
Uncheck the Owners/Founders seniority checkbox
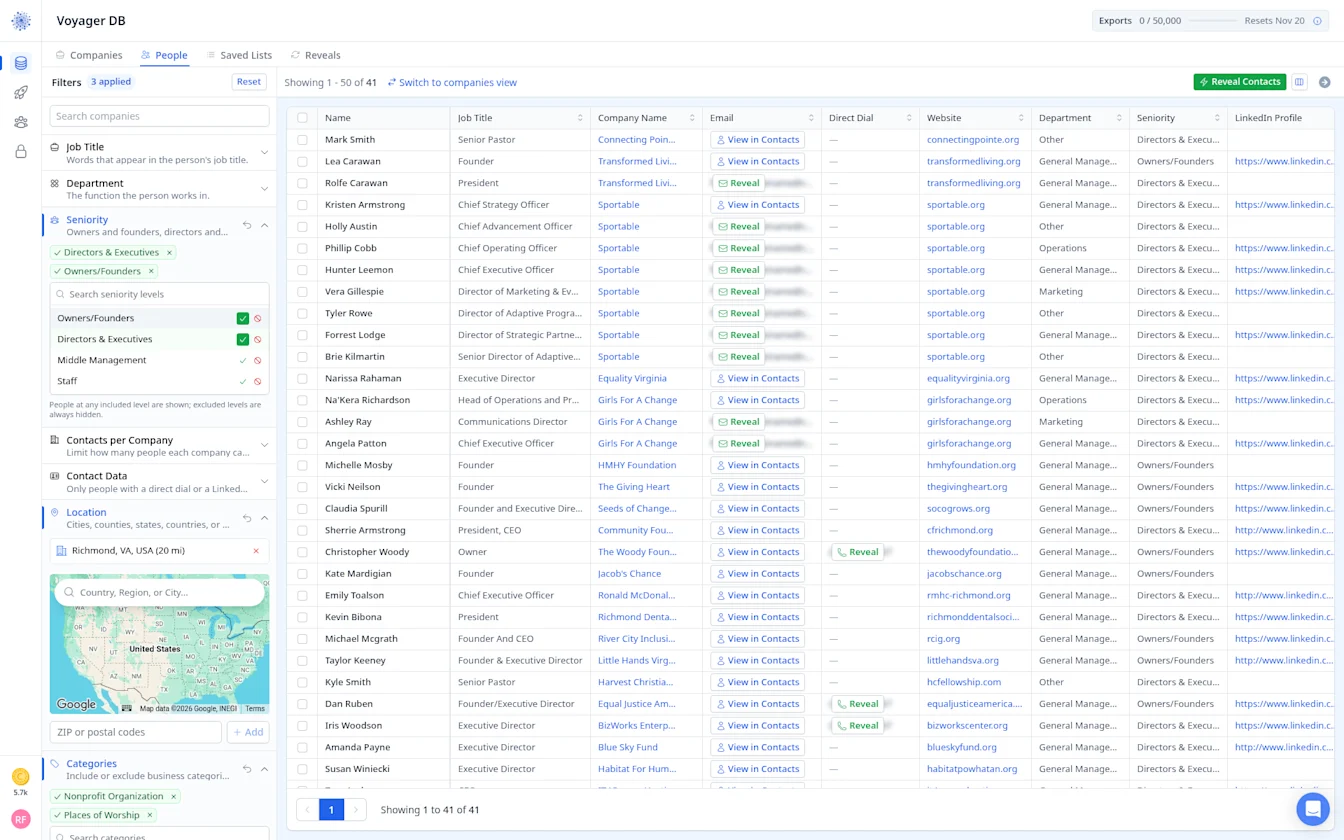coord(242,318)
